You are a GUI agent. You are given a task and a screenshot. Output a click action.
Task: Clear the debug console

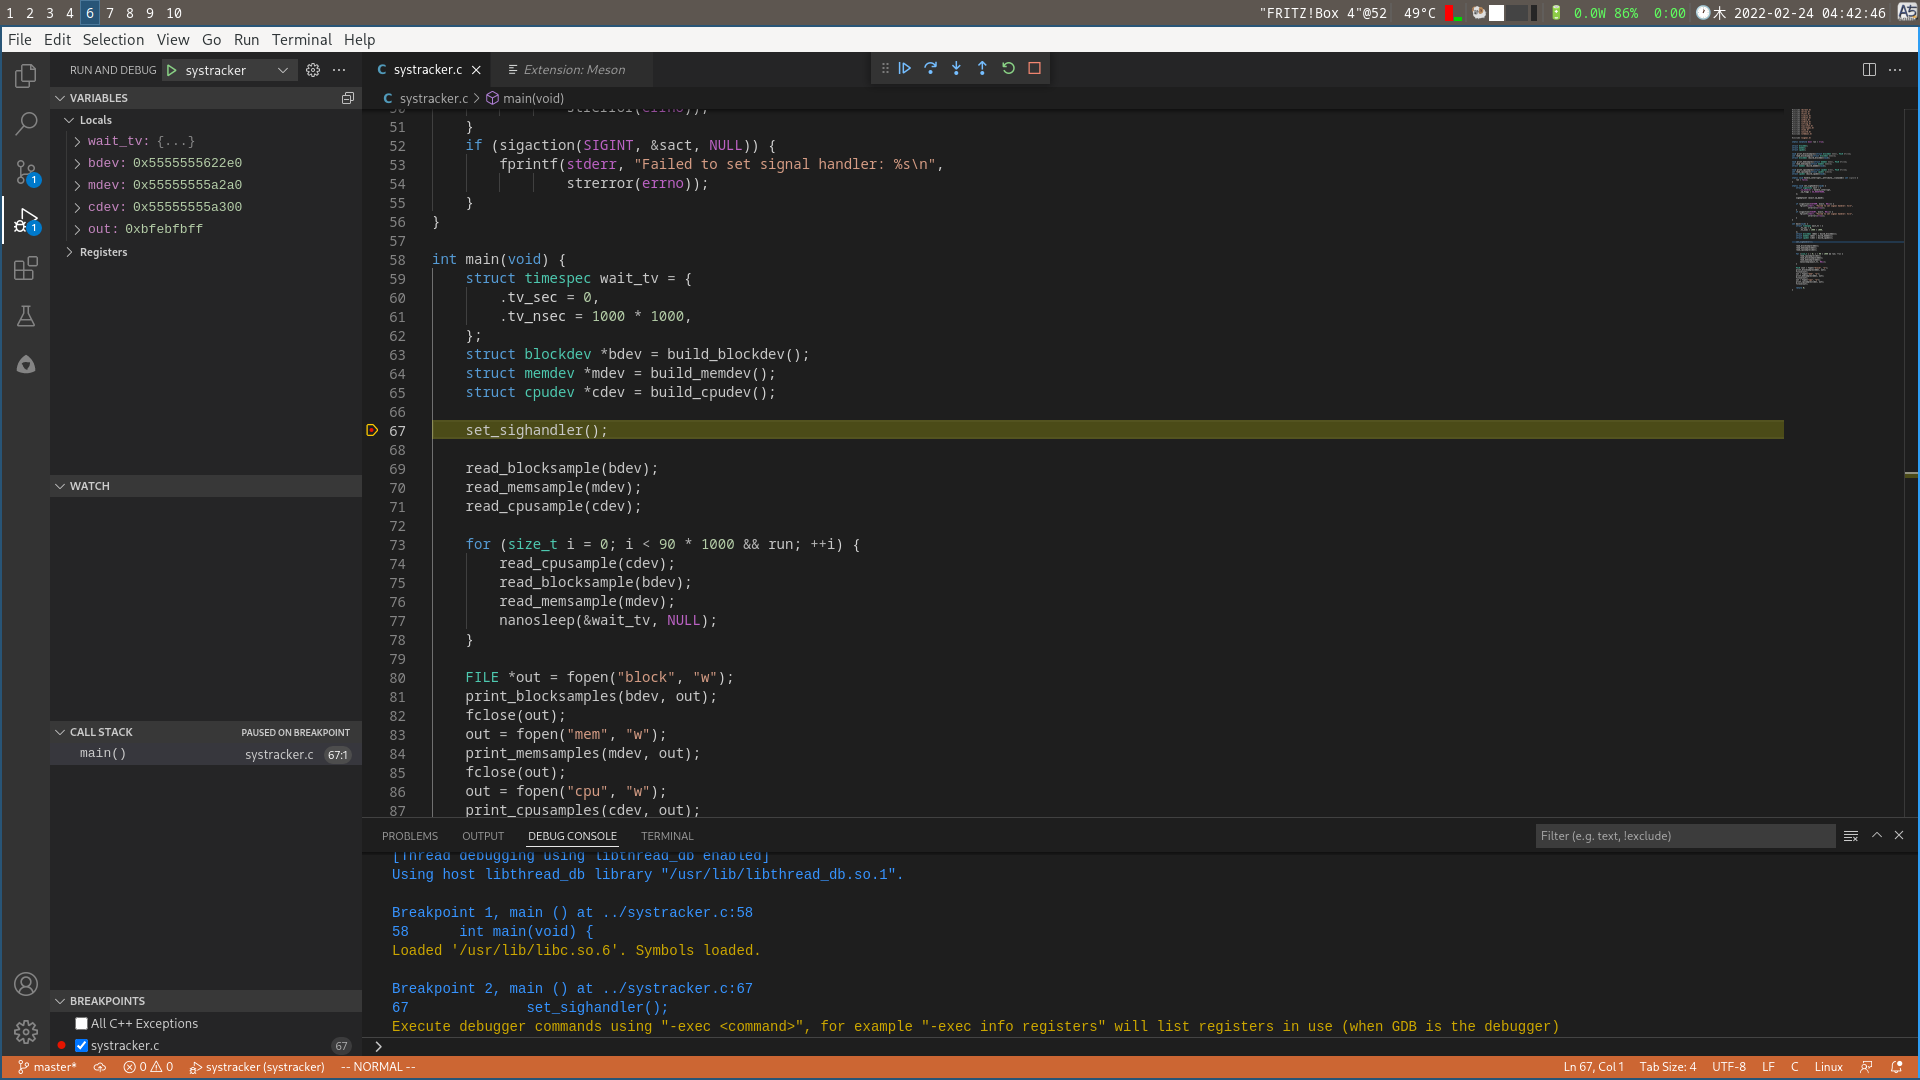(x=1851, y=836)
